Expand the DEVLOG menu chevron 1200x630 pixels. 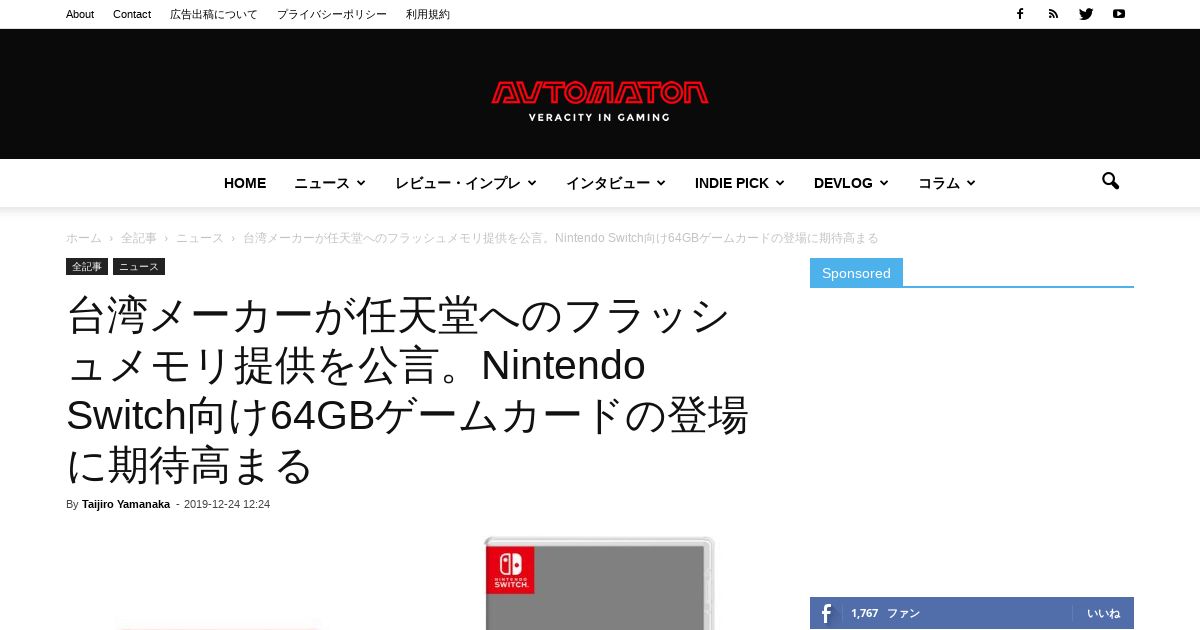click(884, 183)
